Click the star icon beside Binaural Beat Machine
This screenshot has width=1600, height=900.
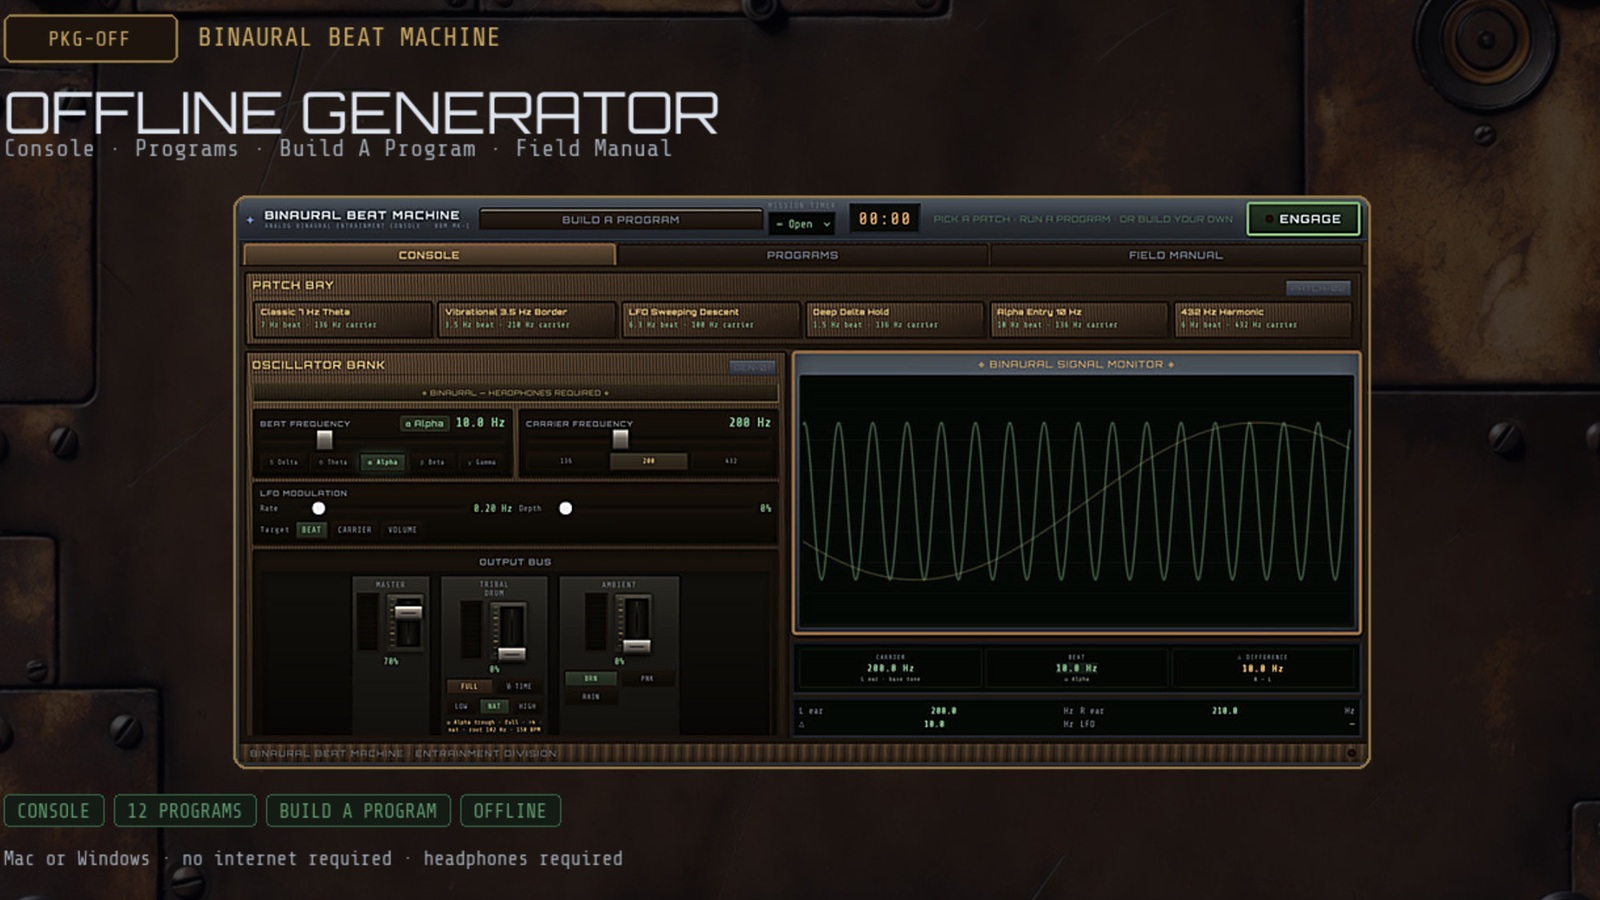pyautogui.click(x=250, y=219)
